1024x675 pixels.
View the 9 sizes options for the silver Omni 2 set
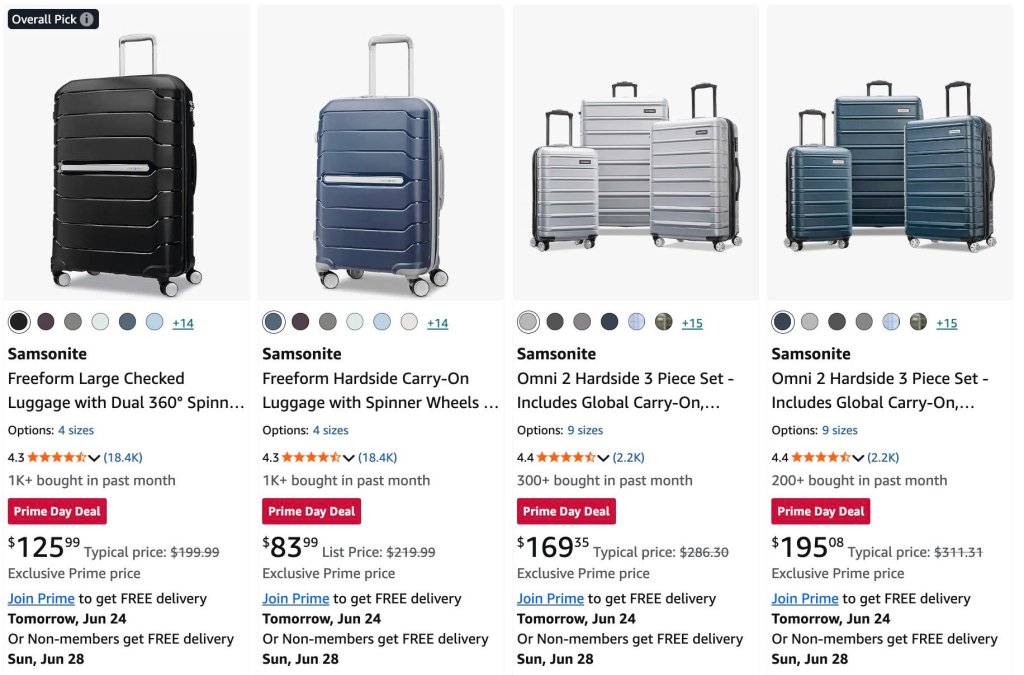pyautogui.click(x=585, y=430)
